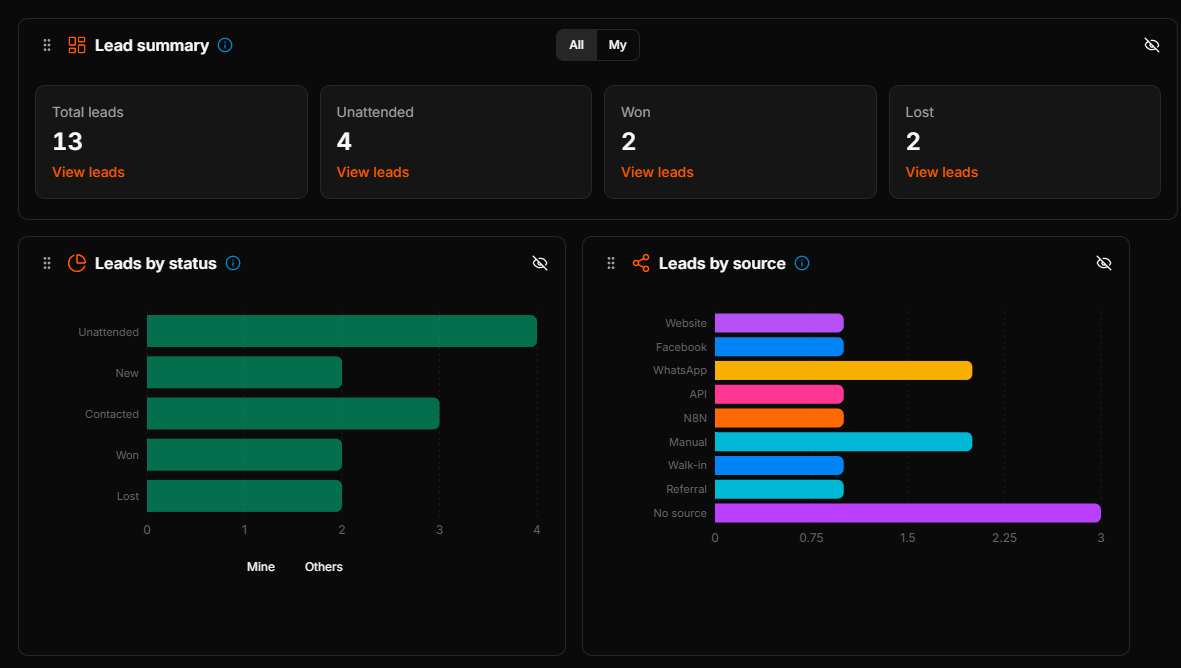Image resolution: width=1181 pixels, height=668 pixels.
Task: Click the Unattended count 4
Action: 344,142
